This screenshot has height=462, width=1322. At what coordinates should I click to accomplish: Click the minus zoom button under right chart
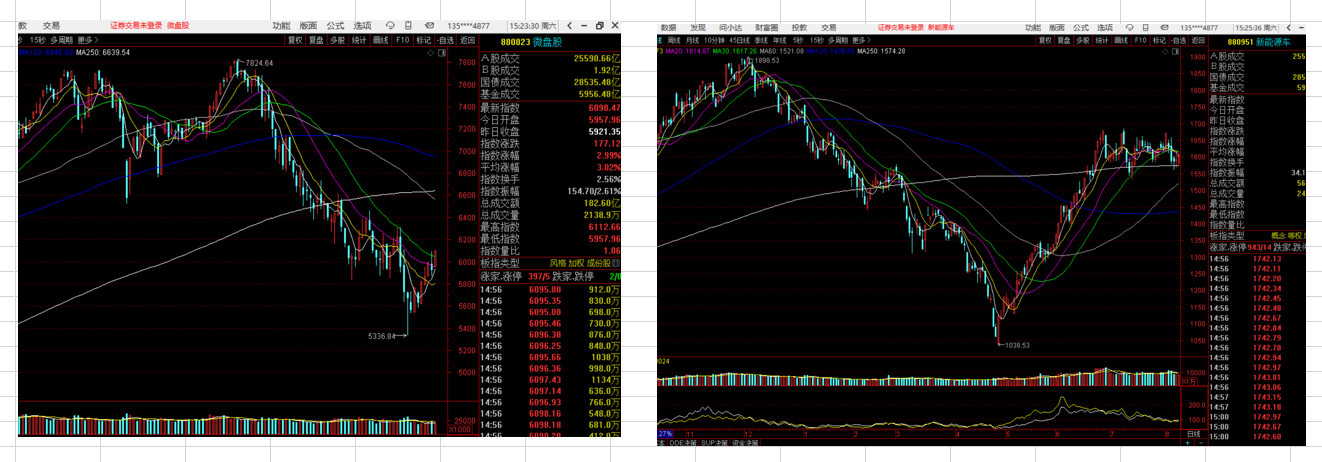coord(1201,443)
